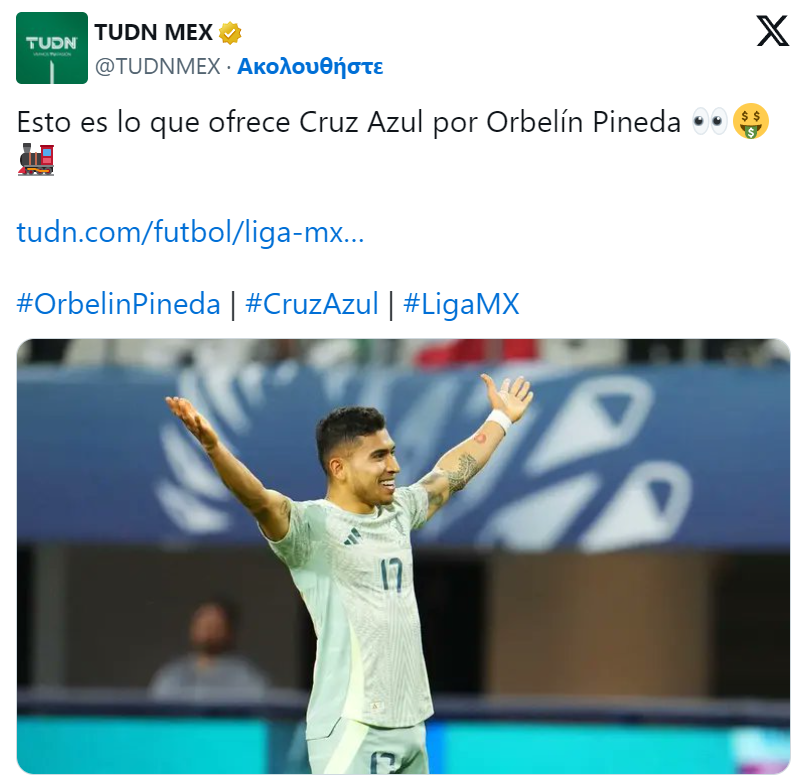Click the jersey number 17 in photo
This screenshot has height=780, width=800.
pyautogui.click(x=391, y=574)
